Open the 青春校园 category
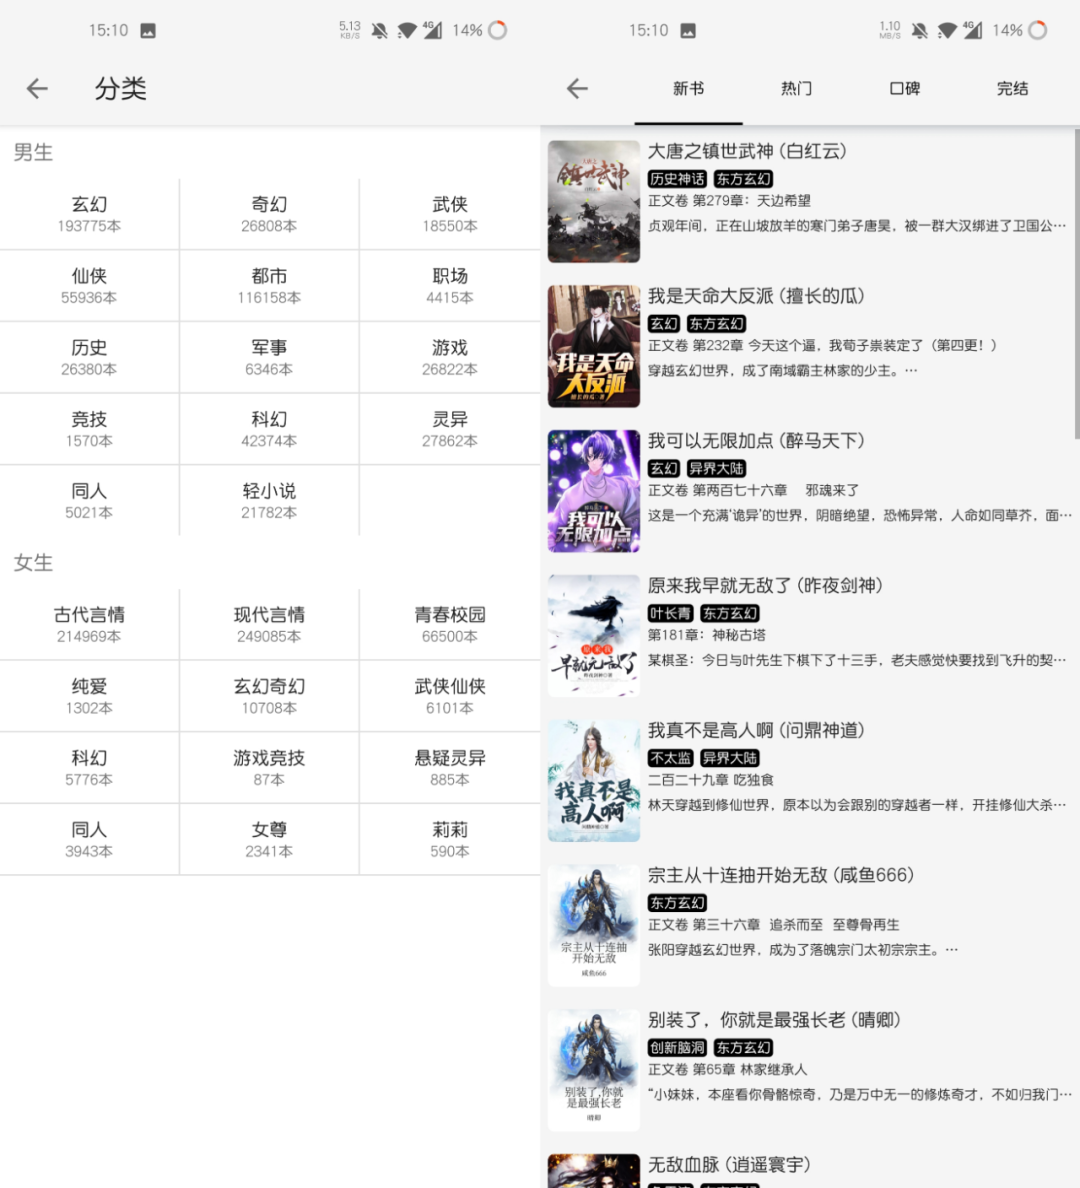This screenshot has width=1080, height=1188. click(x=450, y=624)
